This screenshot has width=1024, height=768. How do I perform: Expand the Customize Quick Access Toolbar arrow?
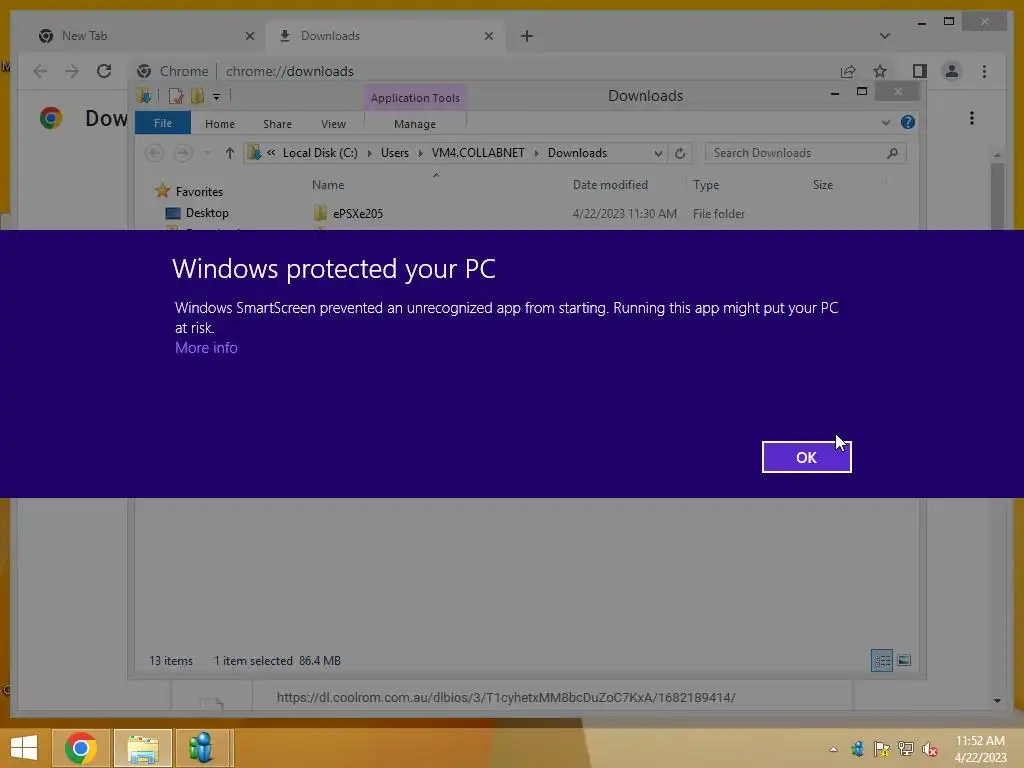click(216, 97)
